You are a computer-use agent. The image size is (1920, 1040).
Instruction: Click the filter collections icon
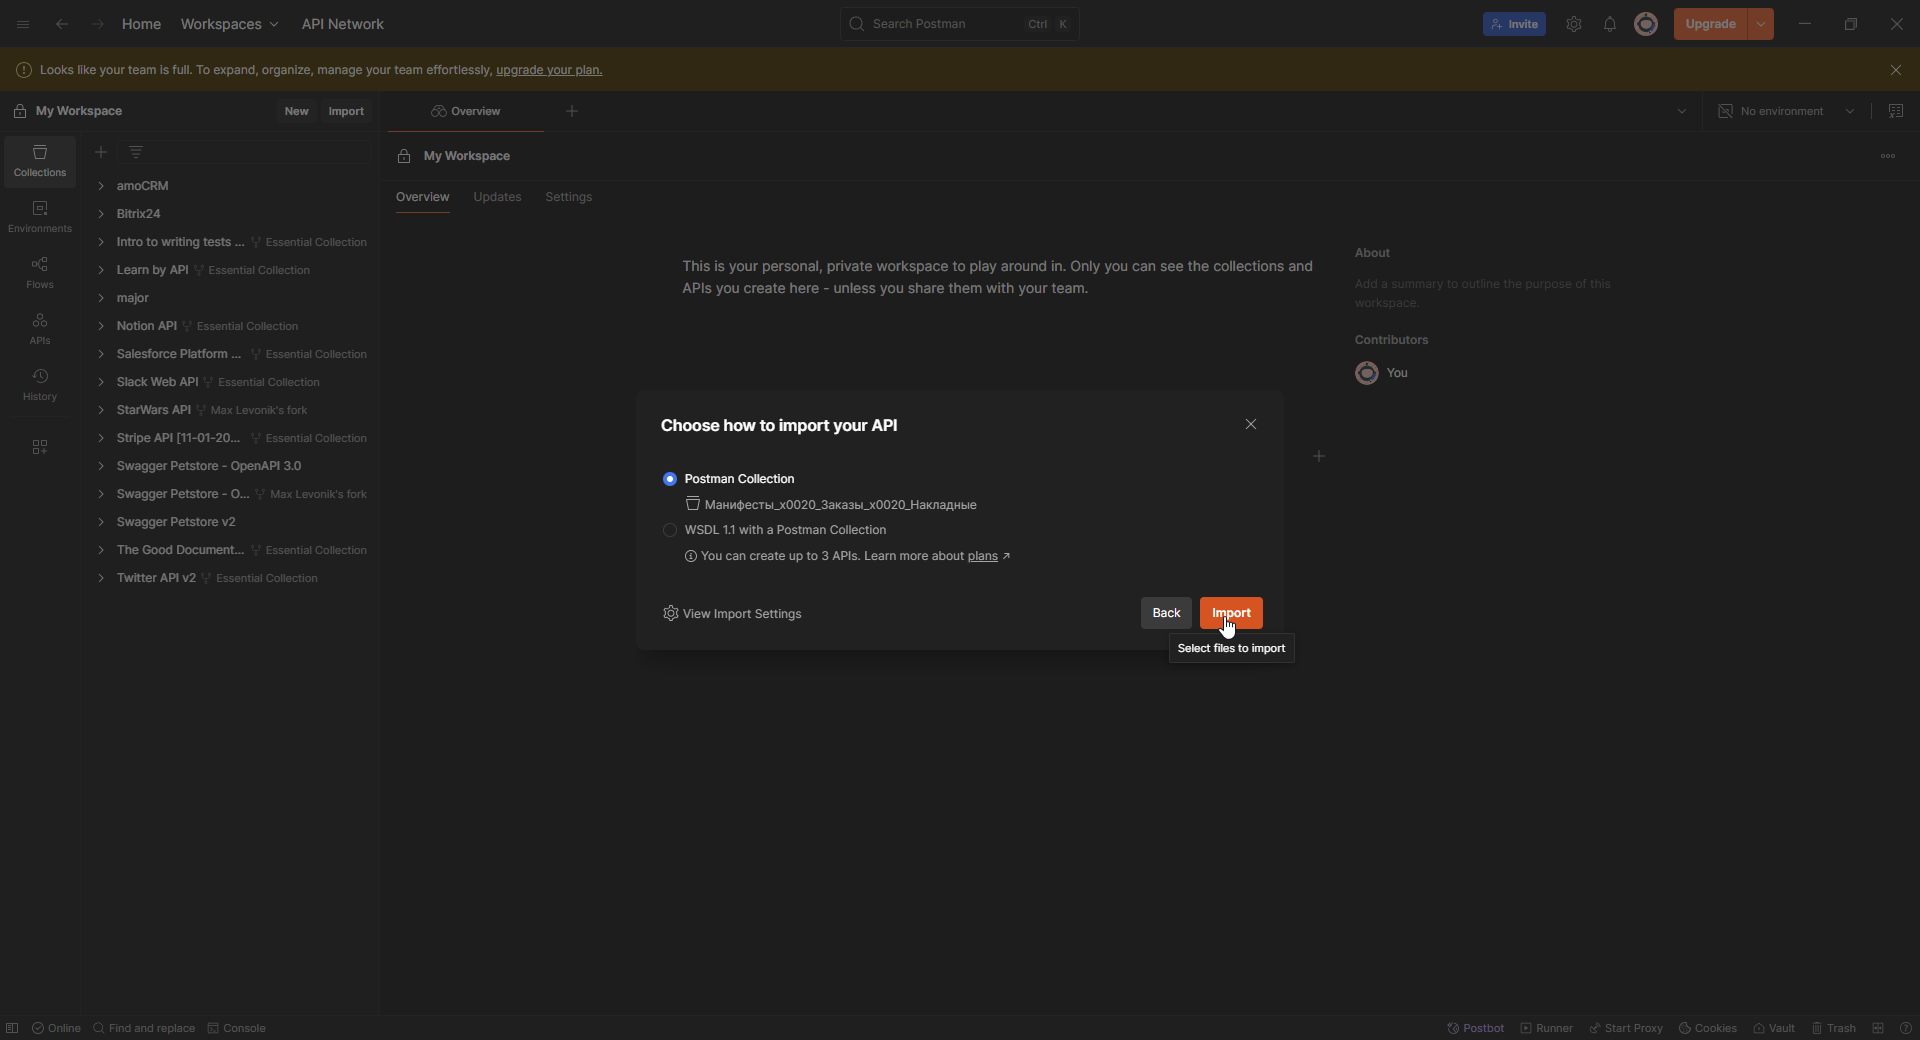click(x=136, y=152)
